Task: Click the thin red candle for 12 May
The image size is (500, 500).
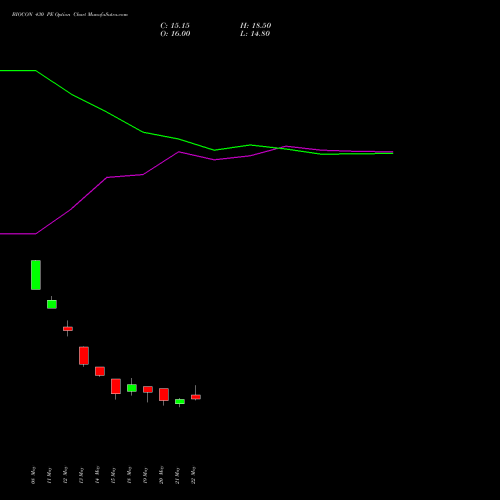Action: tap(68, 329)
